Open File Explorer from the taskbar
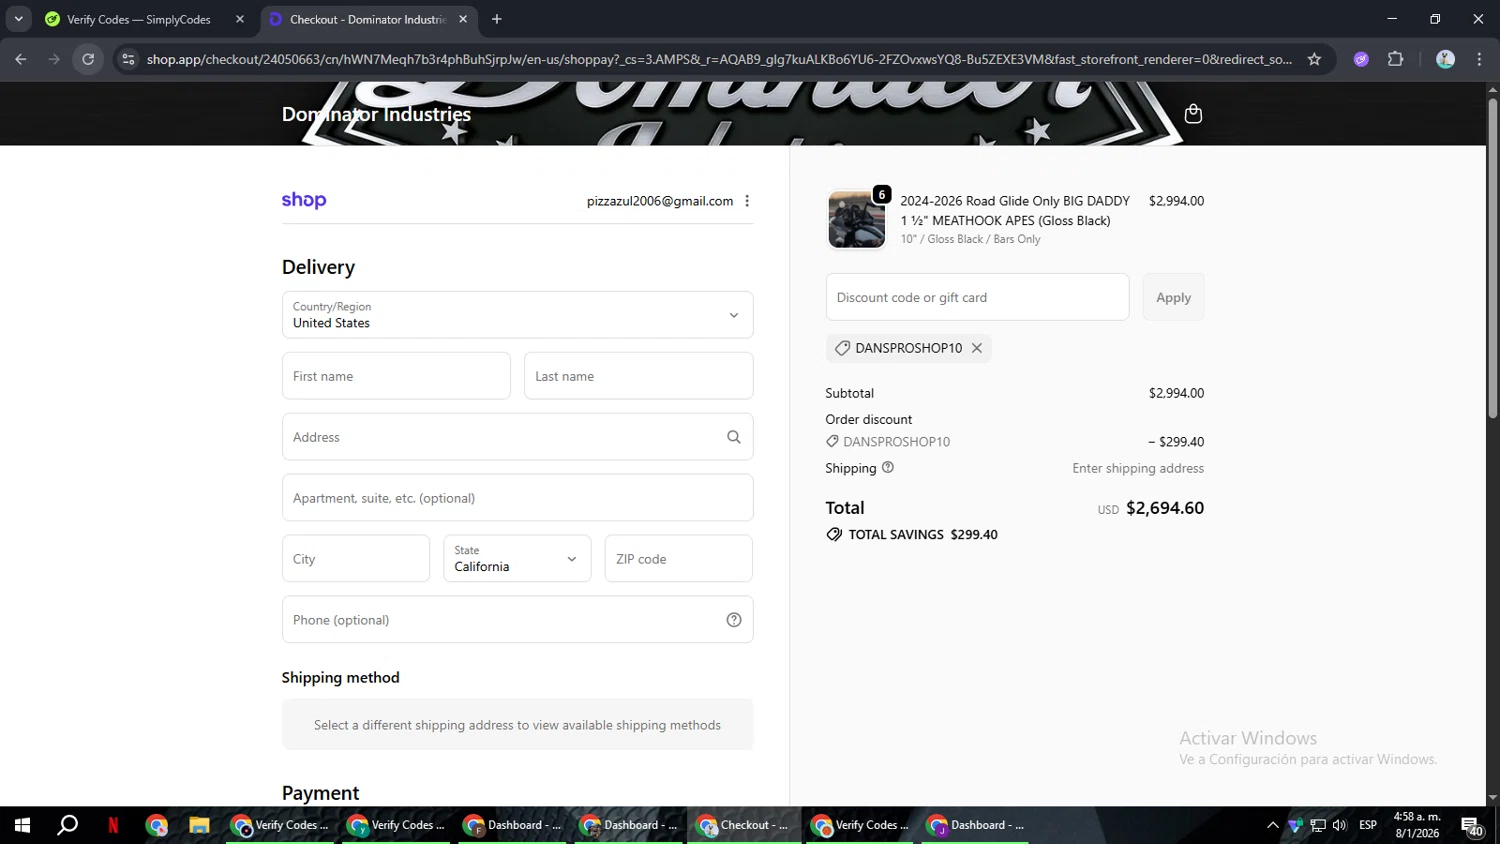 [199, 825]
